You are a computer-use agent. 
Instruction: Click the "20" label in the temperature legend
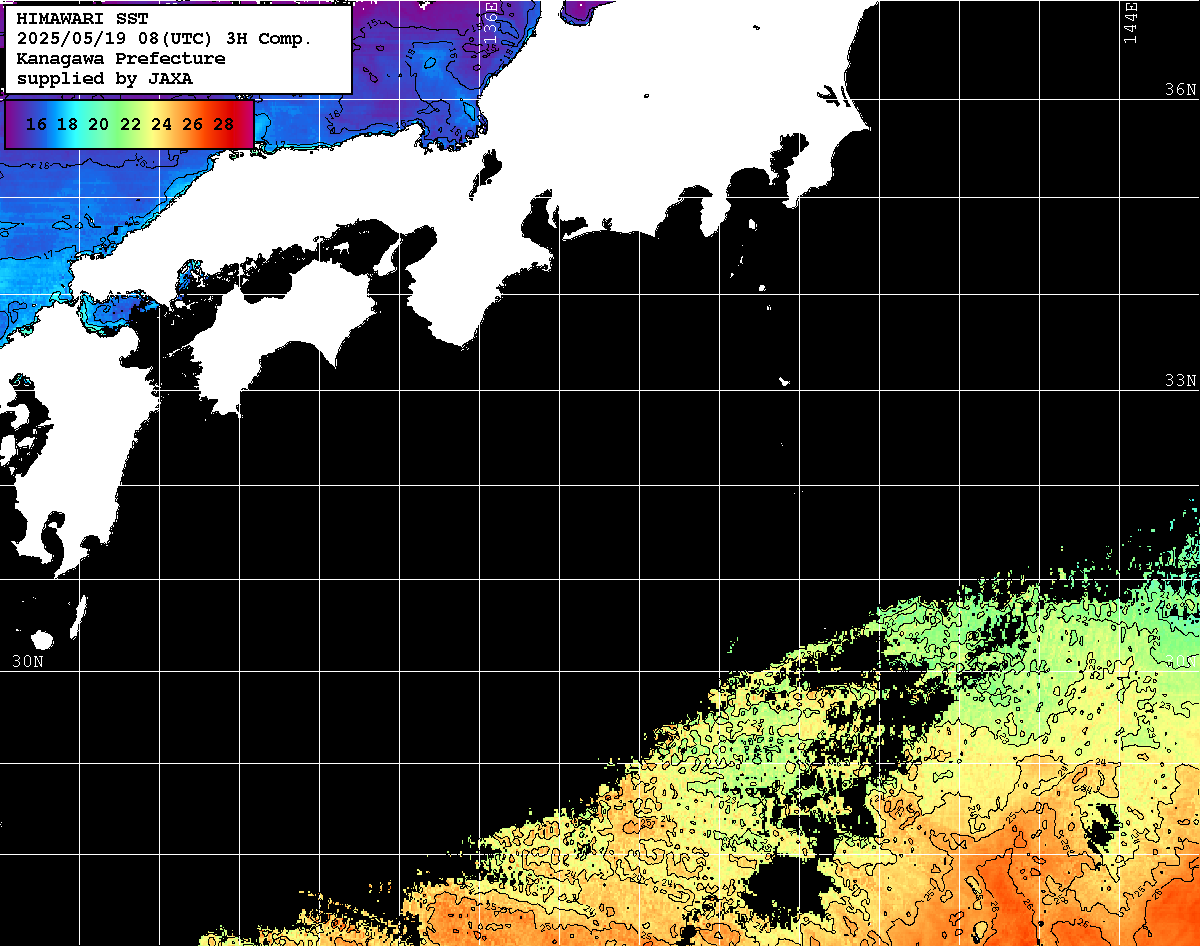(98, 124)
